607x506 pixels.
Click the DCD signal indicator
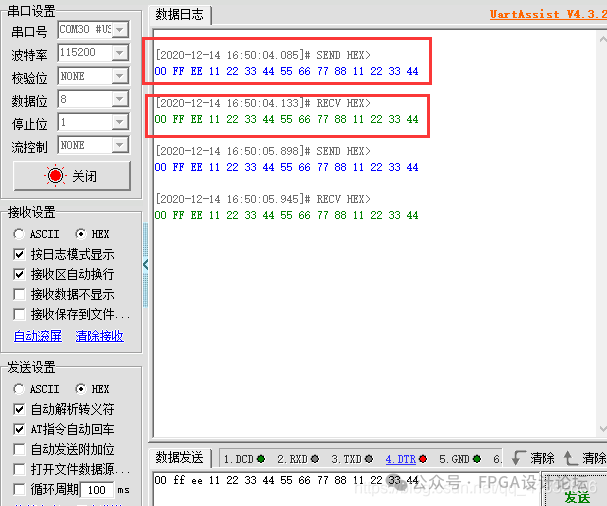(x=243, y=459)
